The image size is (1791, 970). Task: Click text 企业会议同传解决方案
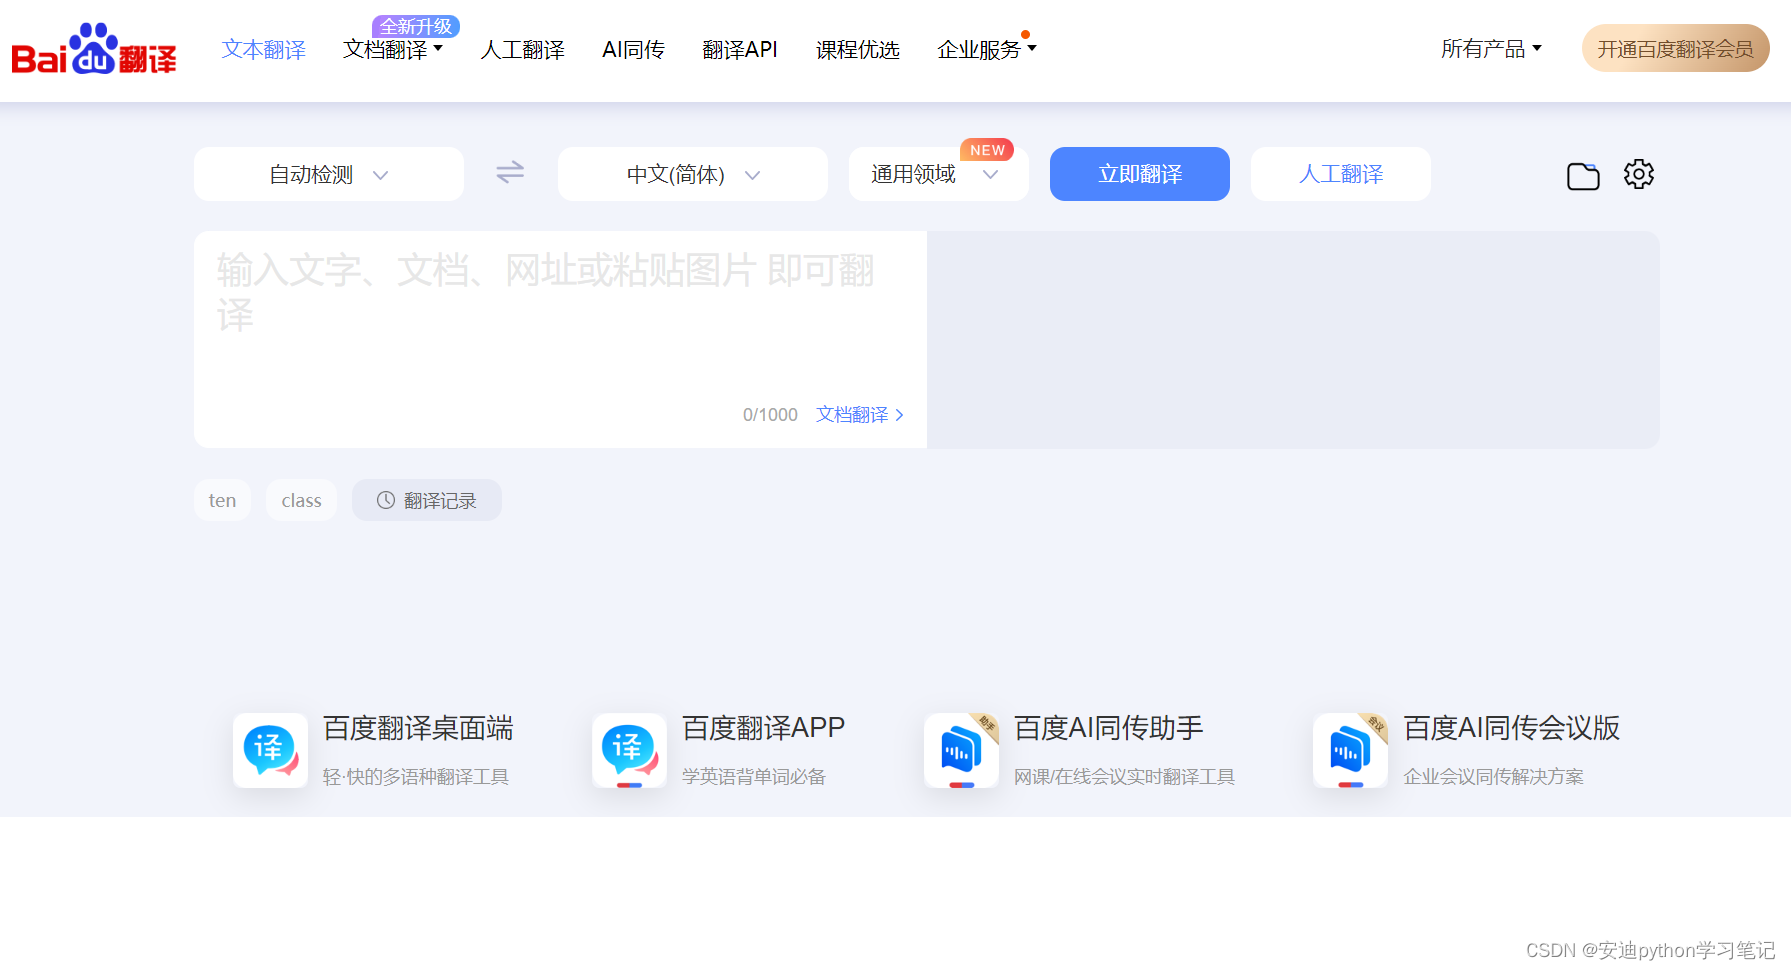point(1494,777)
